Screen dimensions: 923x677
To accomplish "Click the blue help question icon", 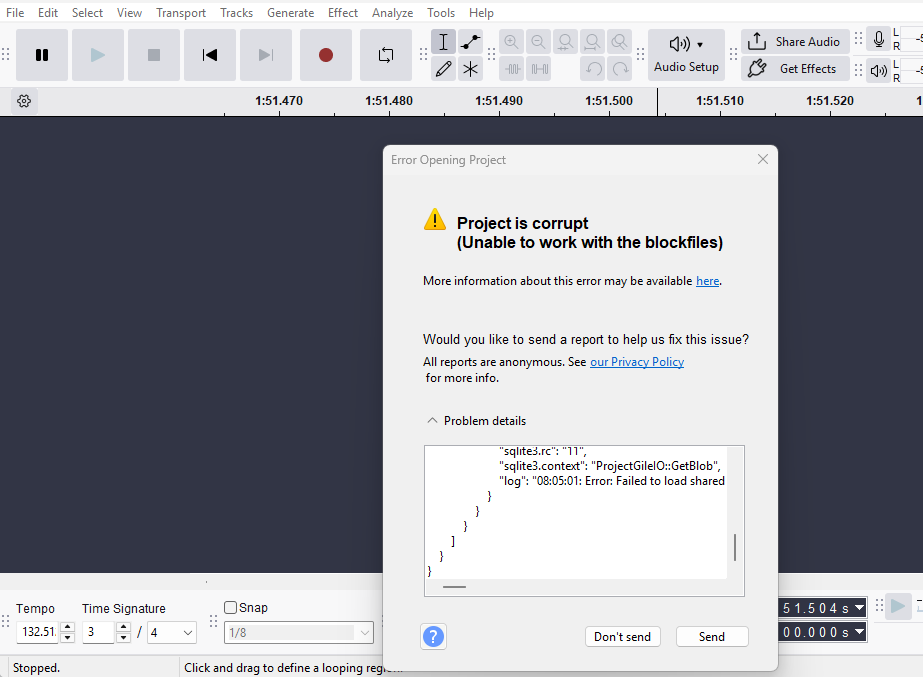I will click(x=434, y=636).
